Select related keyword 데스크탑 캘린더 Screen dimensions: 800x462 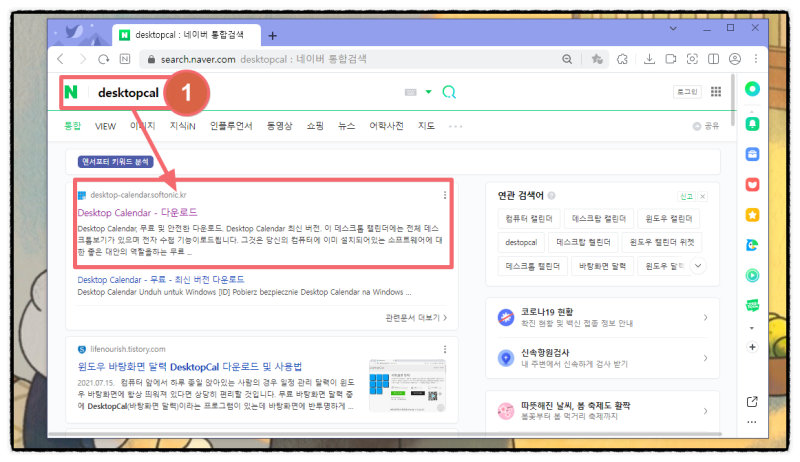click(598, 219)
